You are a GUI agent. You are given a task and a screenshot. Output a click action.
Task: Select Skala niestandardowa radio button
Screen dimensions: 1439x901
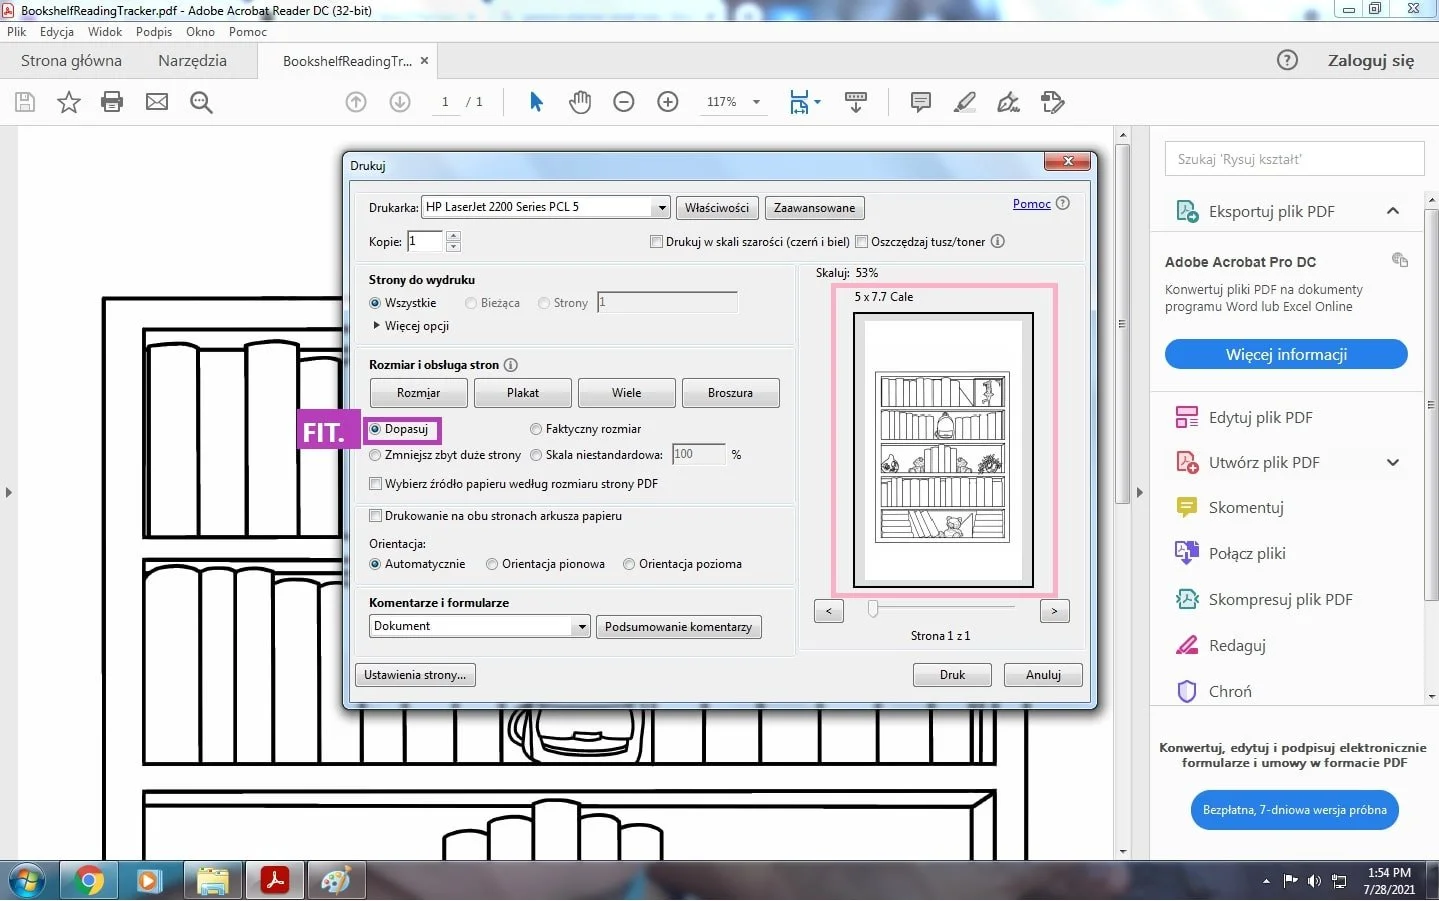[536, 455]
